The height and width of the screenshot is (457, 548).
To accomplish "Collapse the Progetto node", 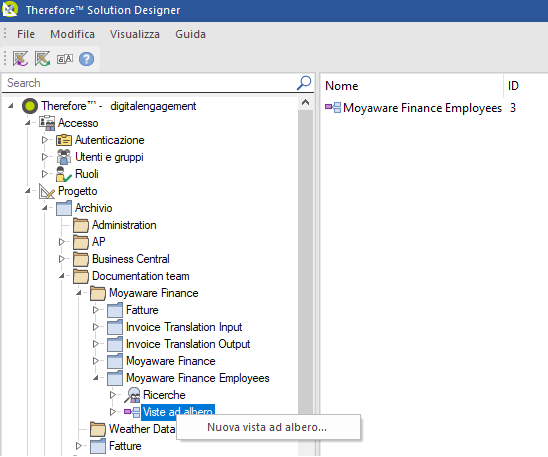I will tap(28, 191).
